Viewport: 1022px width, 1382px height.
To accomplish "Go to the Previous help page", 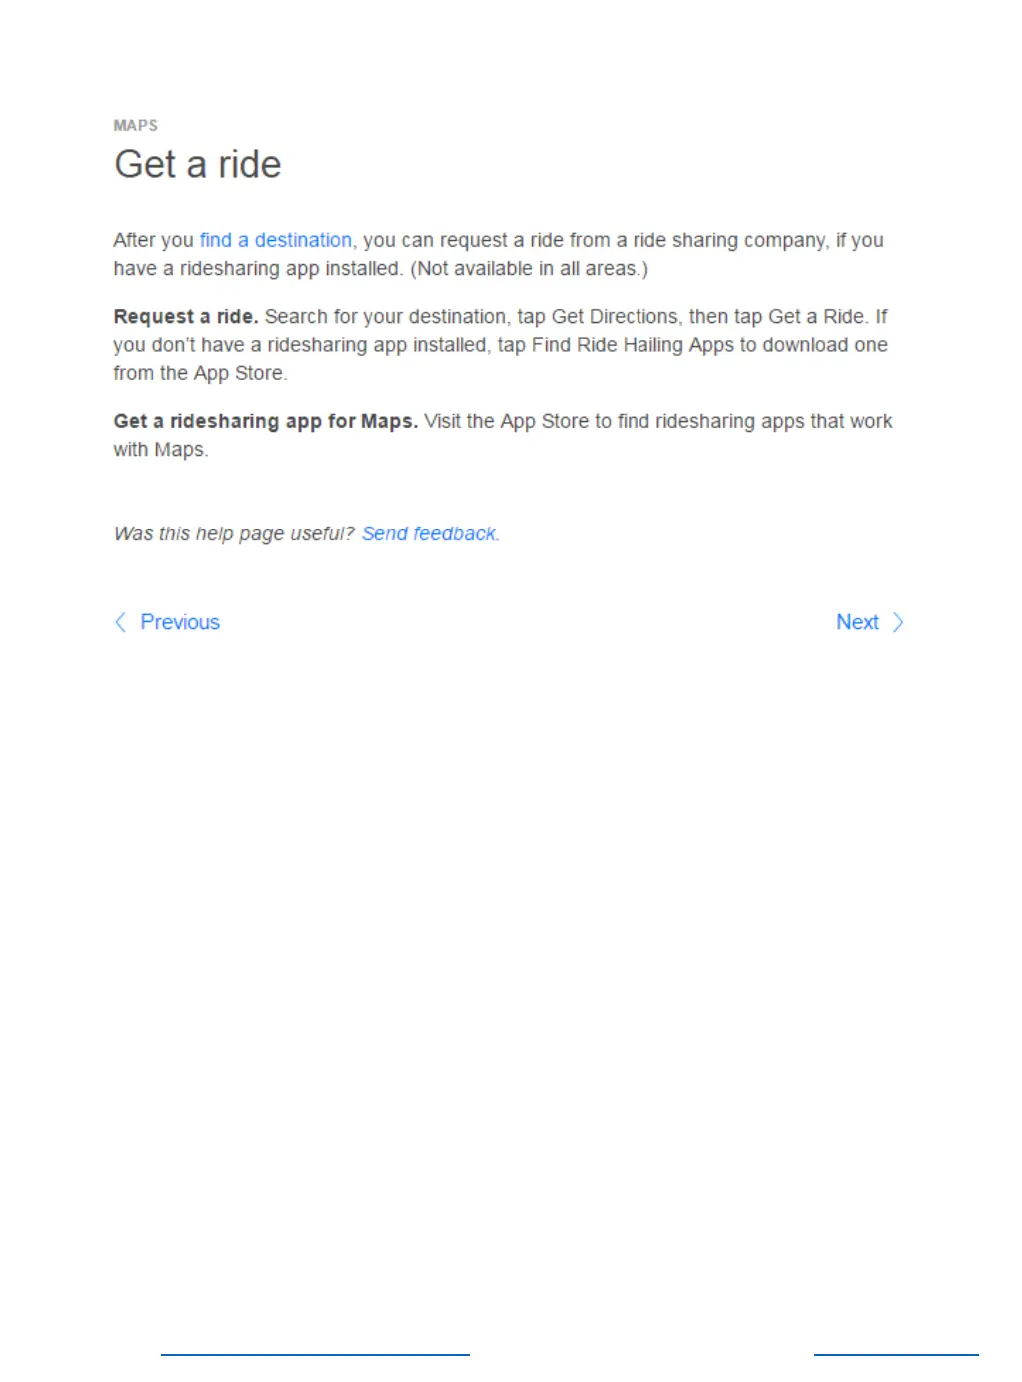I will pyautogui.click(x=180, y=622).
